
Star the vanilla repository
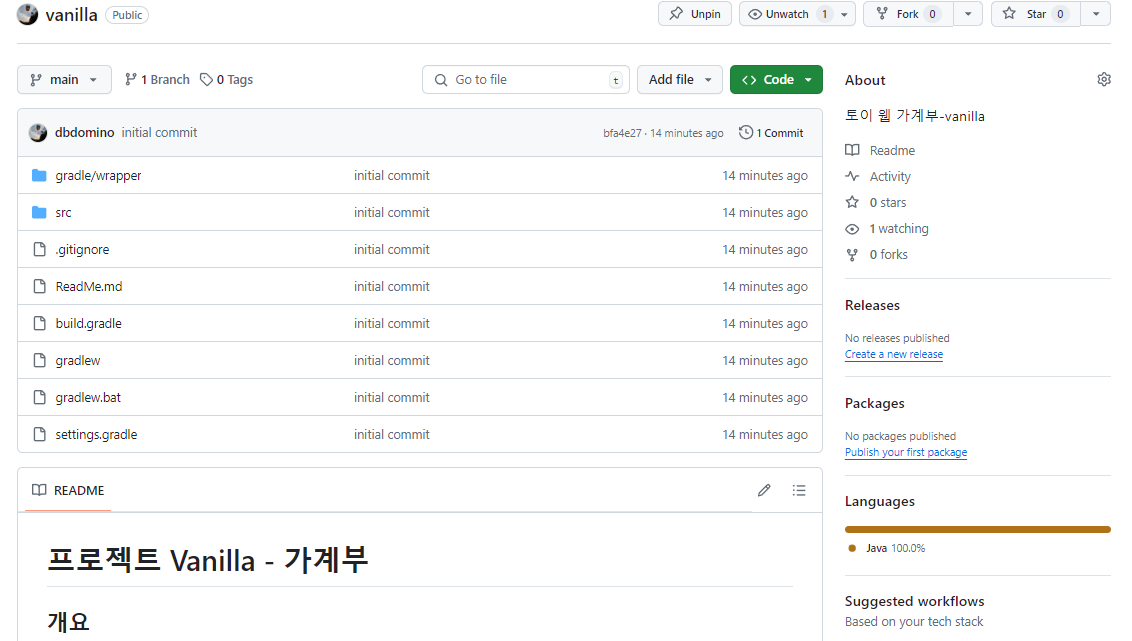click(1036, 14)
